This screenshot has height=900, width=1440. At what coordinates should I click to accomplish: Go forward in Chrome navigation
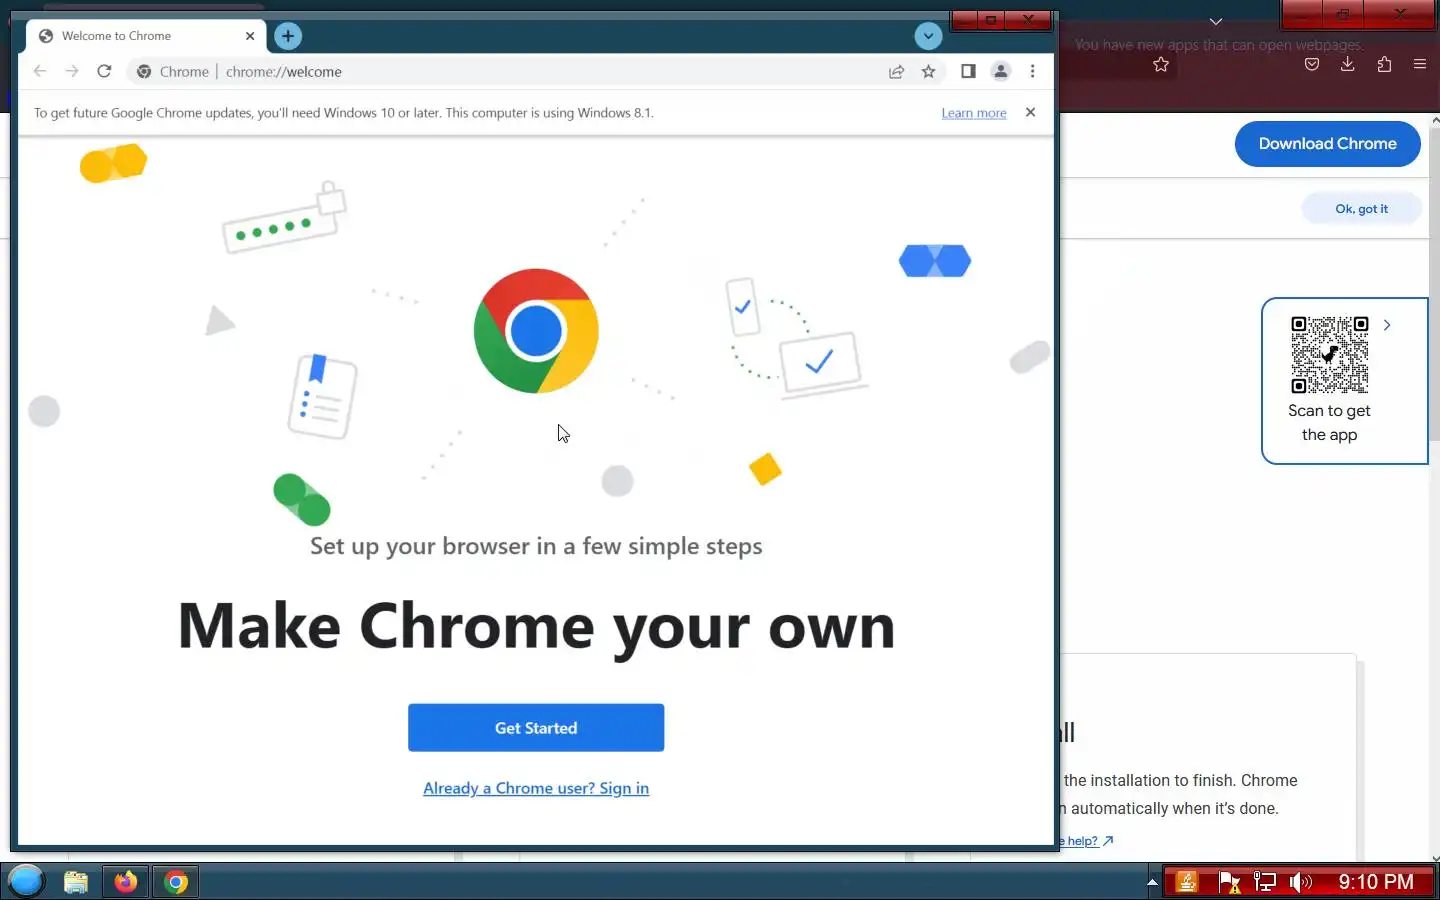point(72,71)
